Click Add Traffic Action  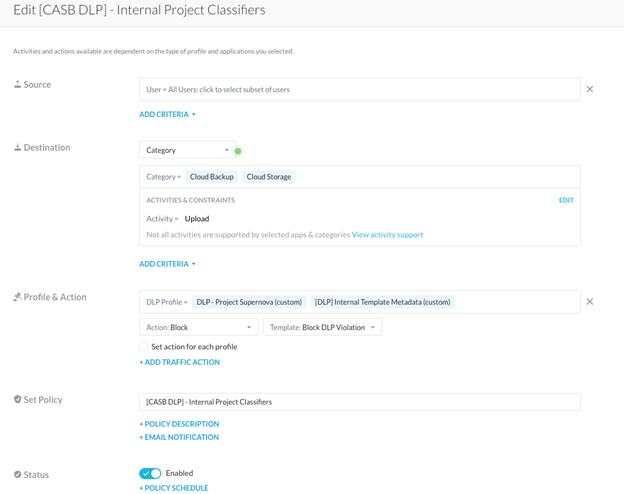pos(179,362)
